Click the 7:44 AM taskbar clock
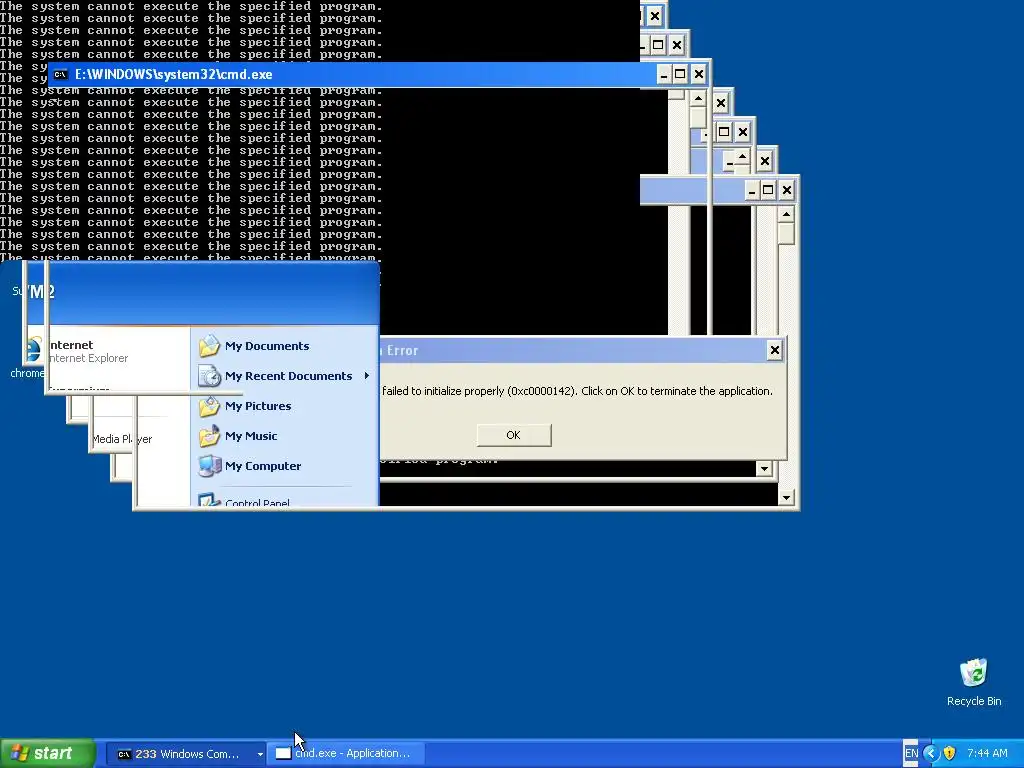The image size is (1024, 768). pos(987,753)
